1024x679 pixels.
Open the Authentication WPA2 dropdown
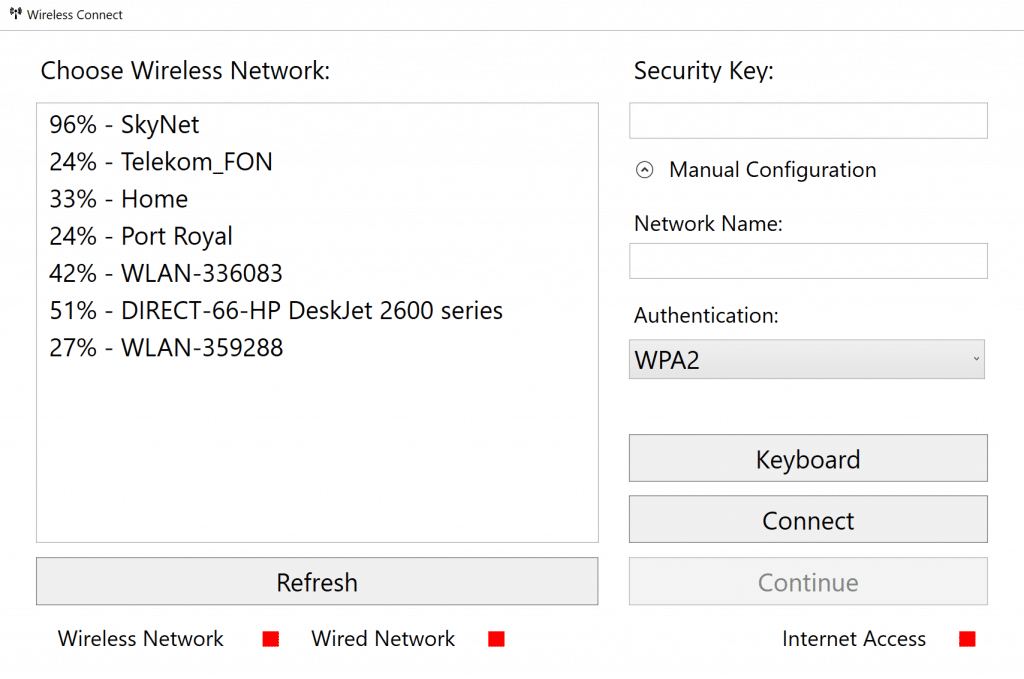[x=807, y=359]
